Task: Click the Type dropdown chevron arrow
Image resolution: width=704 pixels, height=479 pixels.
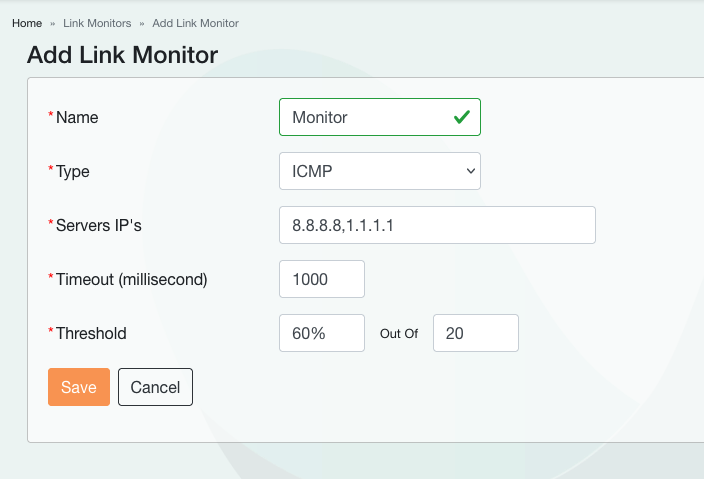Action: click(471, 171)
